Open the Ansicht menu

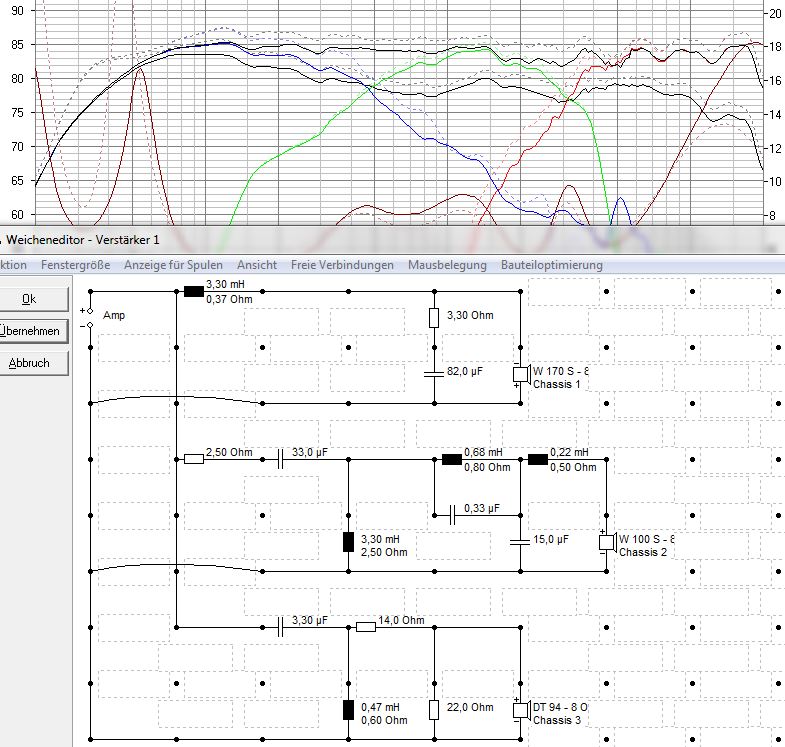[x=257, y=265]
